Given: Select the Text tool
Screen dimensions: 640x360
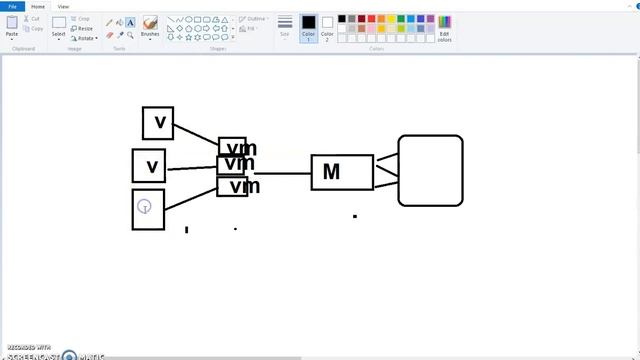Looking at the screenshot, I should point(130,22).
